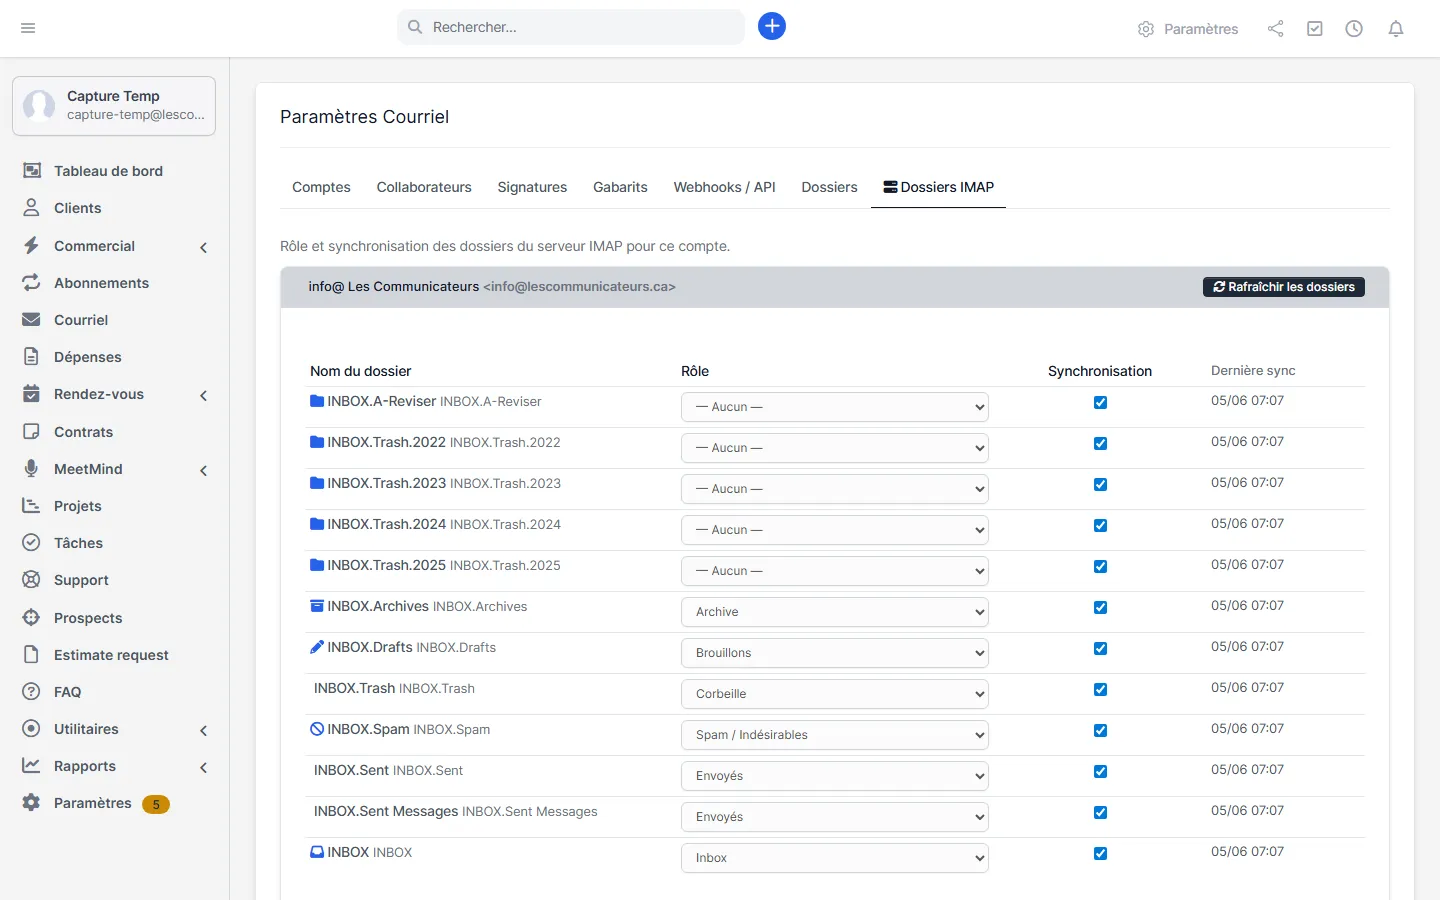Screen dimensions: 1440x900
Task: Click the Prospects crosshair icon
Action: tap(32, 618)
